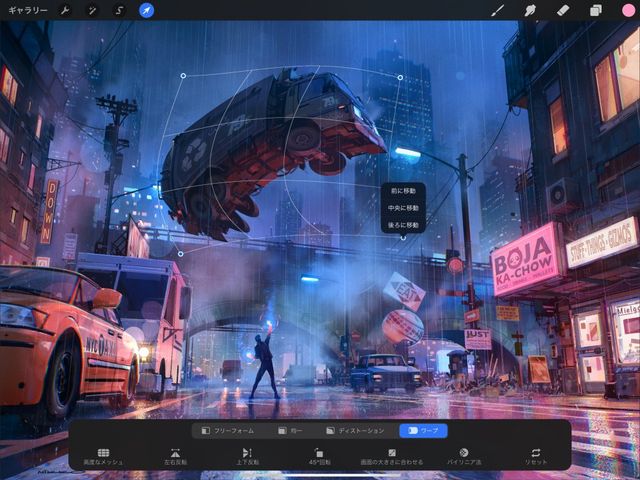Select the Eraser tool
This screenshot has height=480, width=640.
coord(563,10)
